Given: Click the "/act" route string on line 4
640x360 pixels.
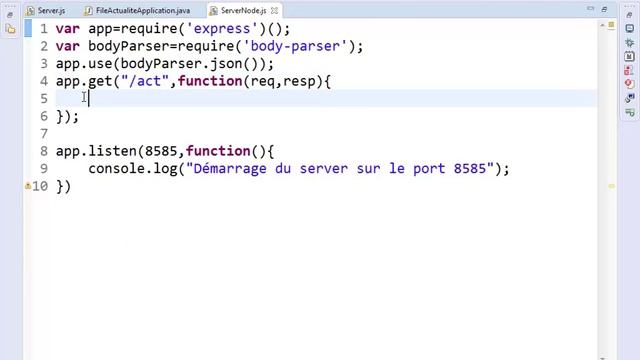Looking at the screenshot, I should pos(145,81).
